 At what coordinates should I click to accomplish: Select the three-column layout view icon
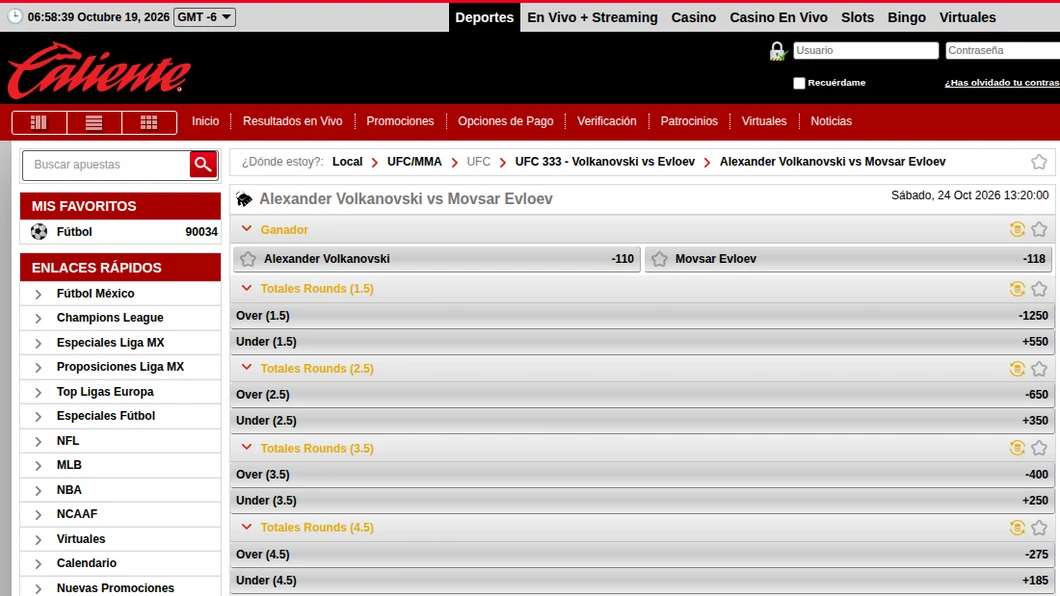[39, 122]
